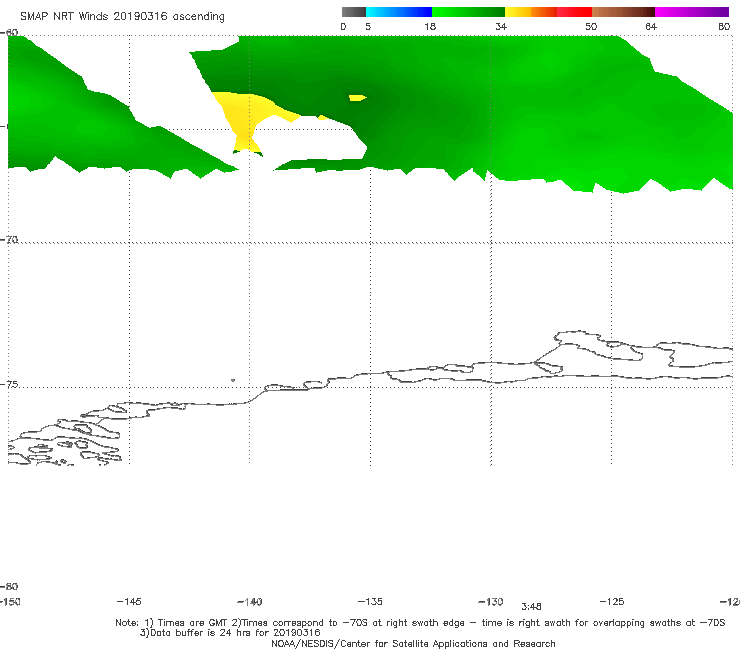Click the color bar label 18
740x650 pixels.
(x=430, y=27)
